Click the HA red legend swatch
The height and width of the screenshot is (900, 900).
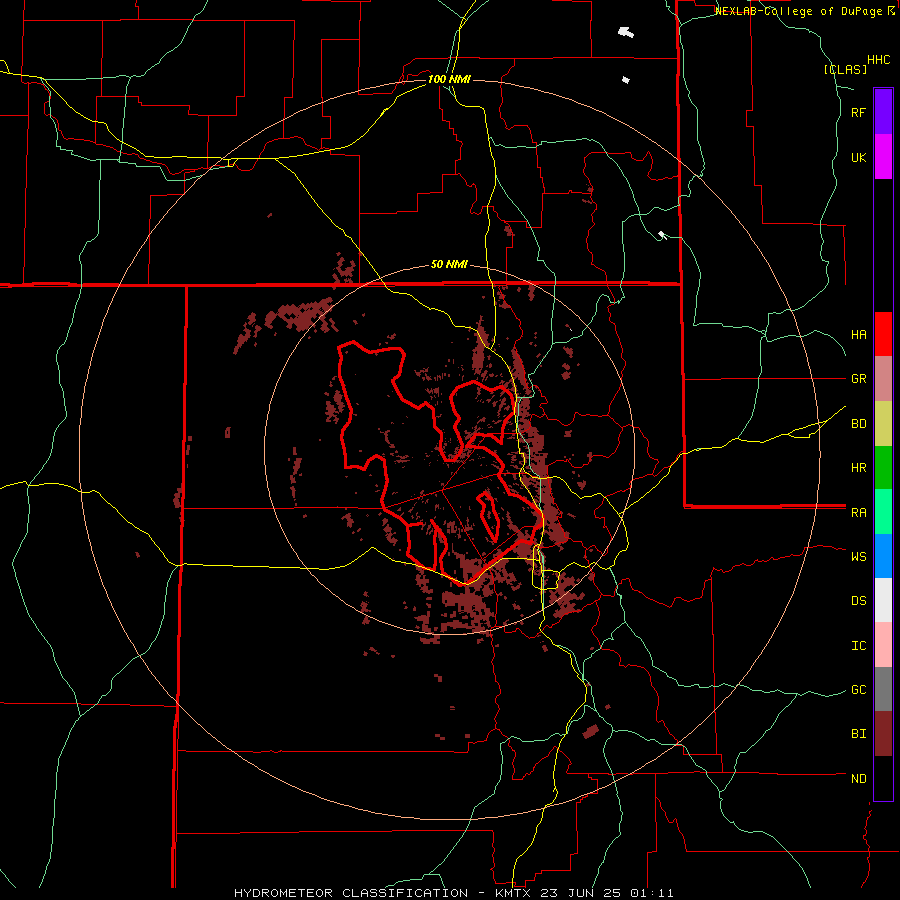[883, 334]
